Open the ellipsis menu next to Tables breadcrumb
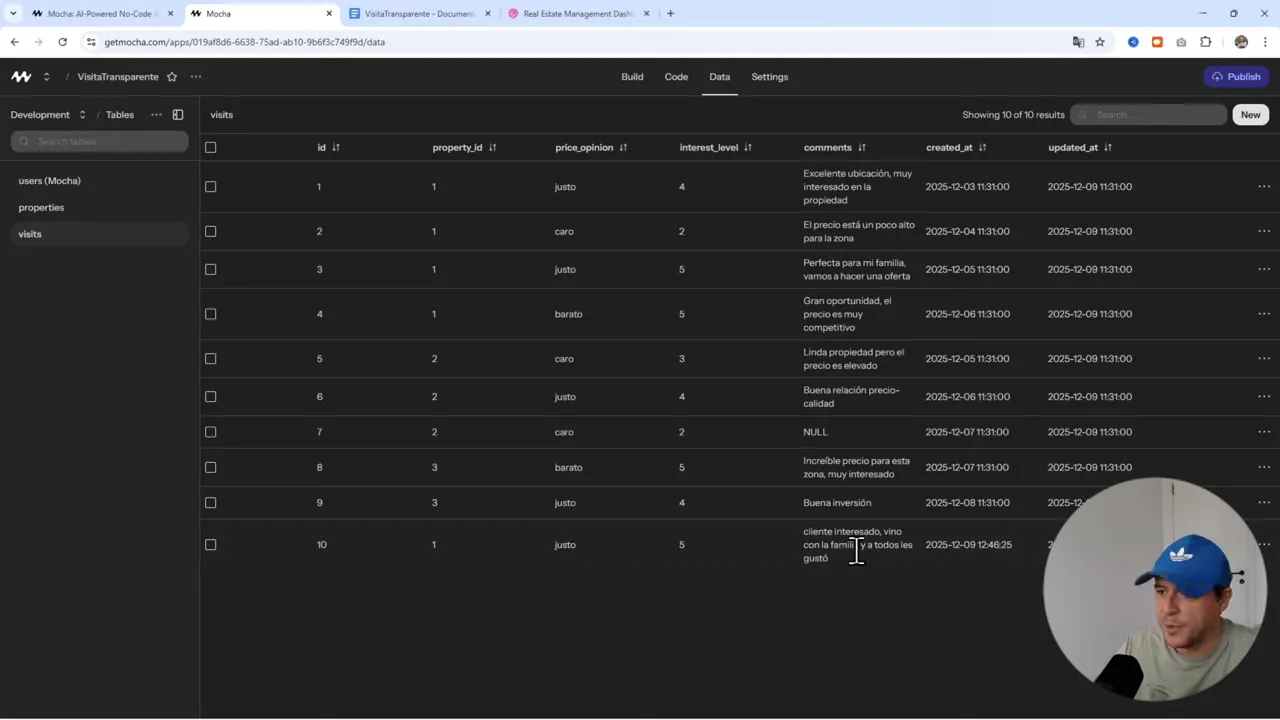Viewport: 1280px width, 720px height. tap(156, 114)
